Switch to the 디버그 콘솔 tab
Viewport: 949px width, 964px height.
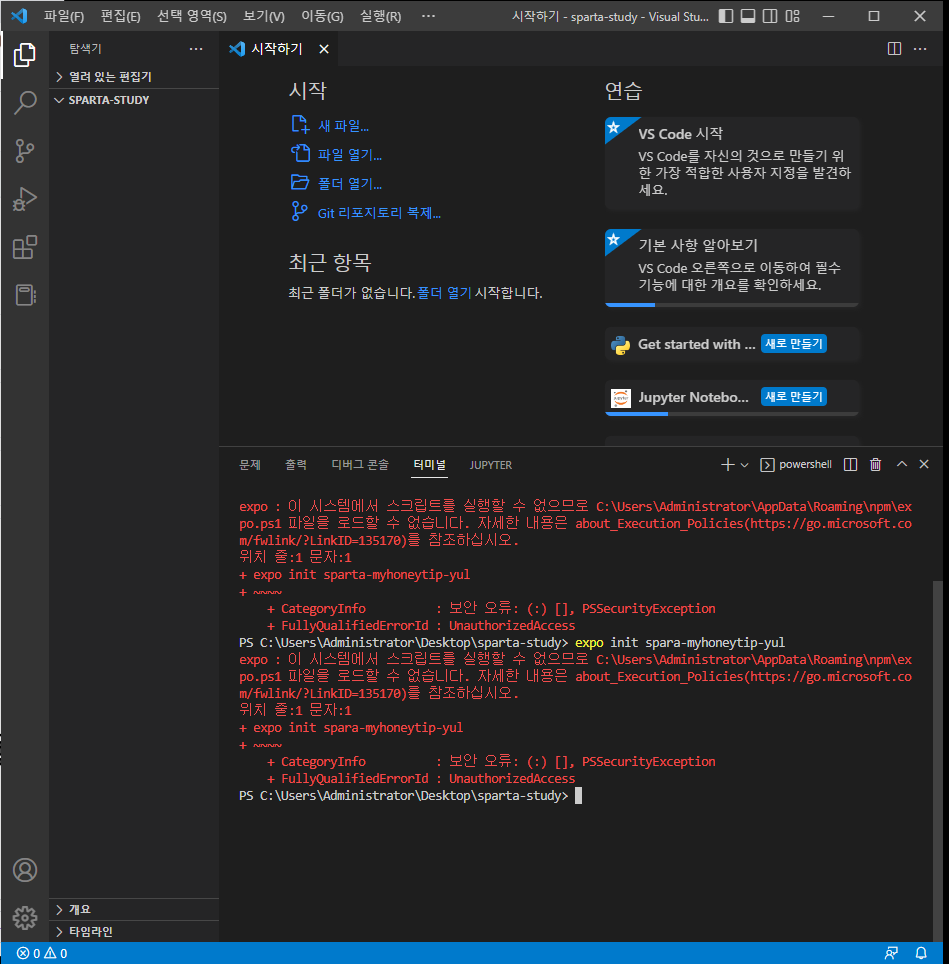click(360, 465)
